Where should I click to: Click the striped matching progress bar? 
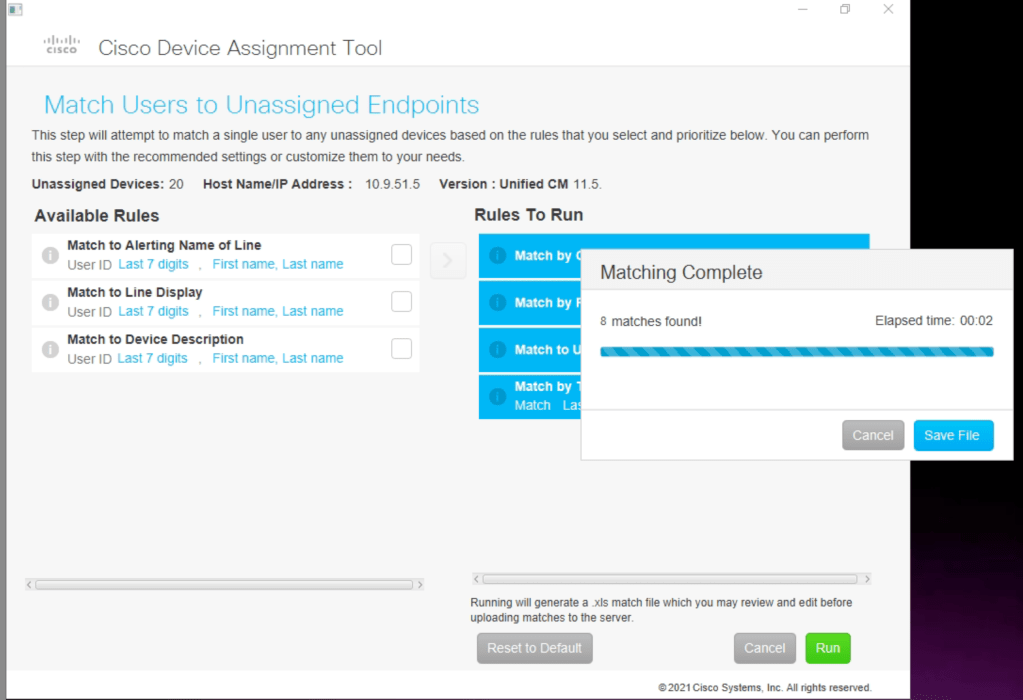coord(796,352)
